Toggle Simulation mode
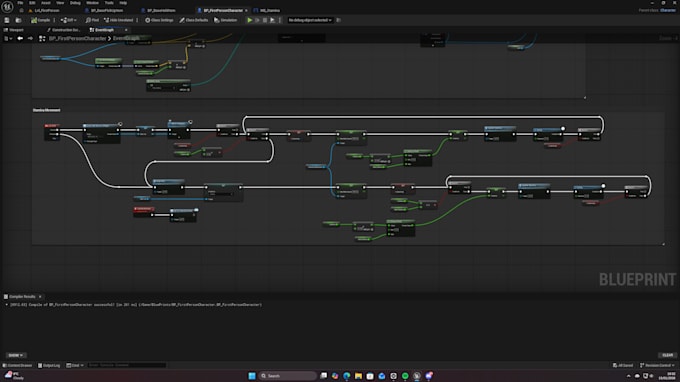Screen dimensions: 680x382 pyautogui.click(x=226, y=20)
